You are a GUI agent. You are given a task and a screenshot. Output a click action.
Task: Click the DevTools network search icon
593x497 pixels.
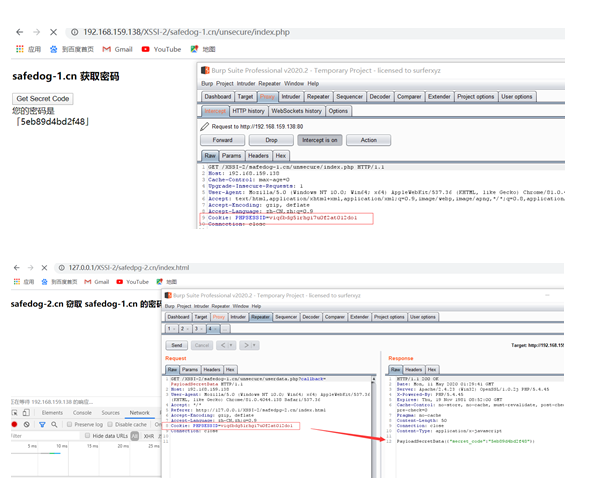[54, 424]
